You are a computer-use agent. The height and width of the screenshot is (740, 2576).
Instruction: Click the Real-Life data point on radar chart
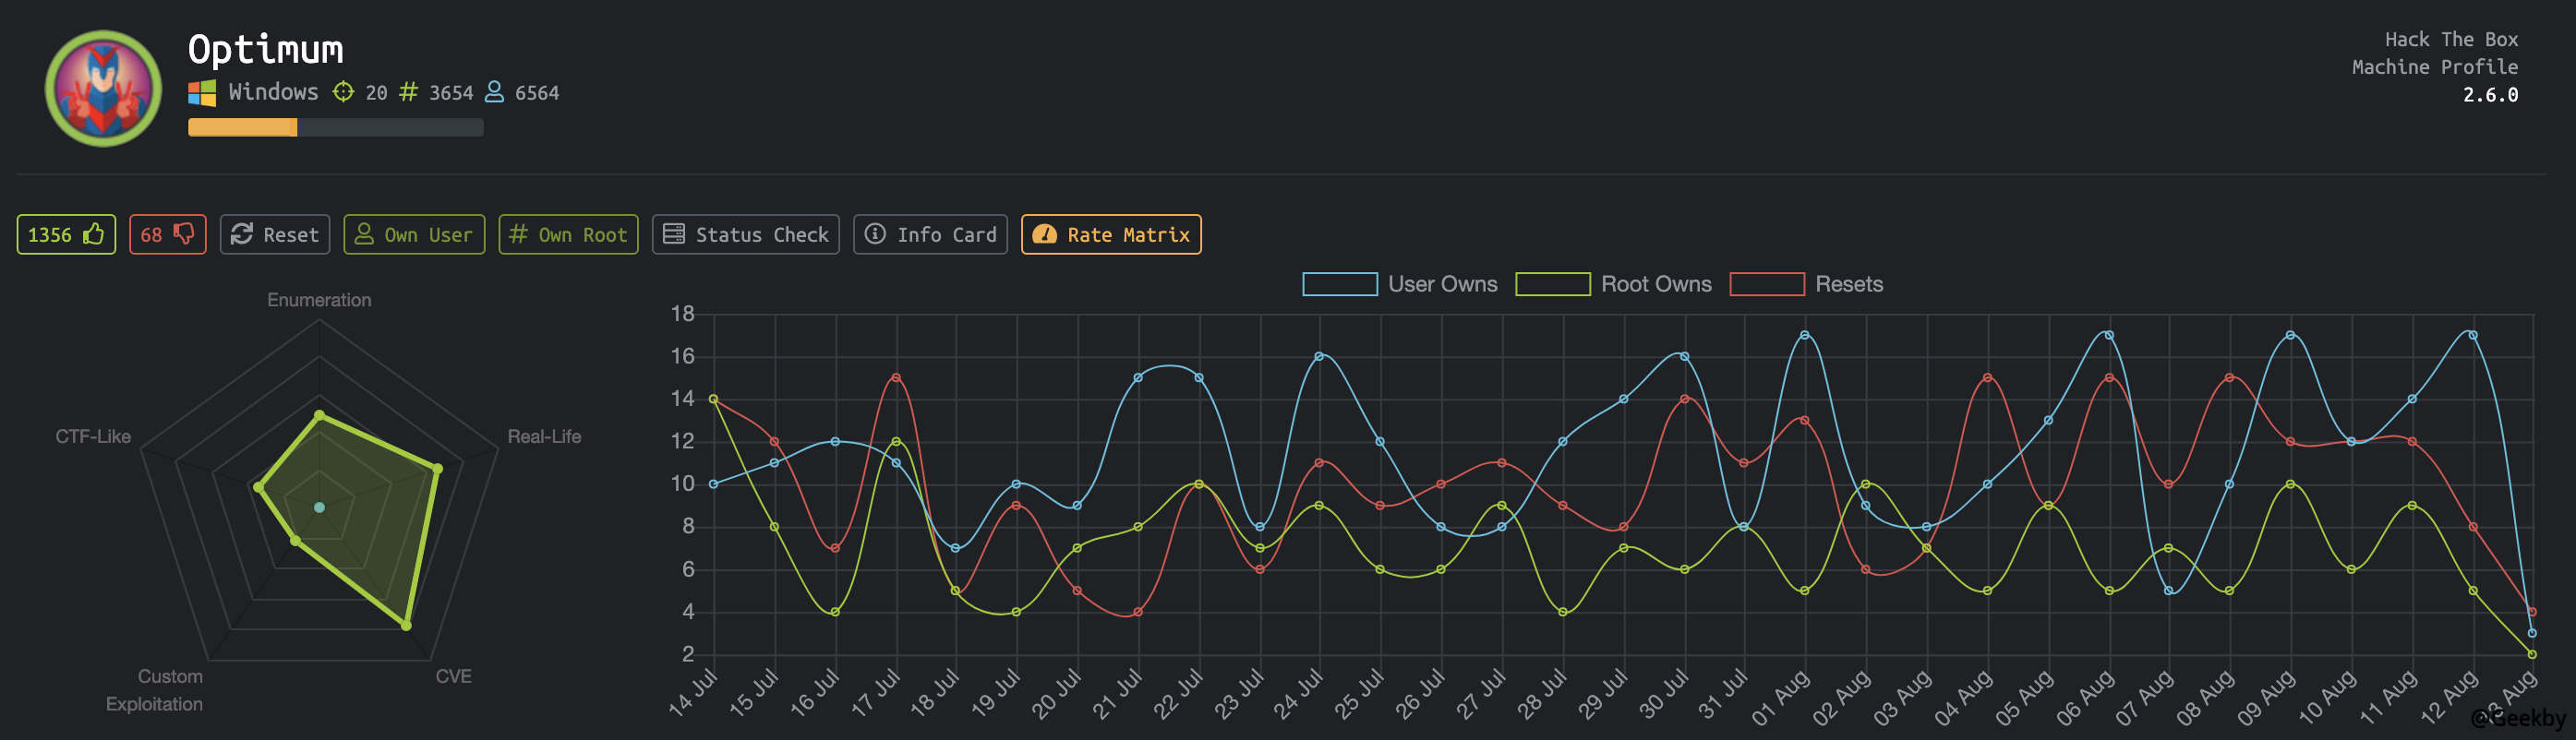click(437, 468)
